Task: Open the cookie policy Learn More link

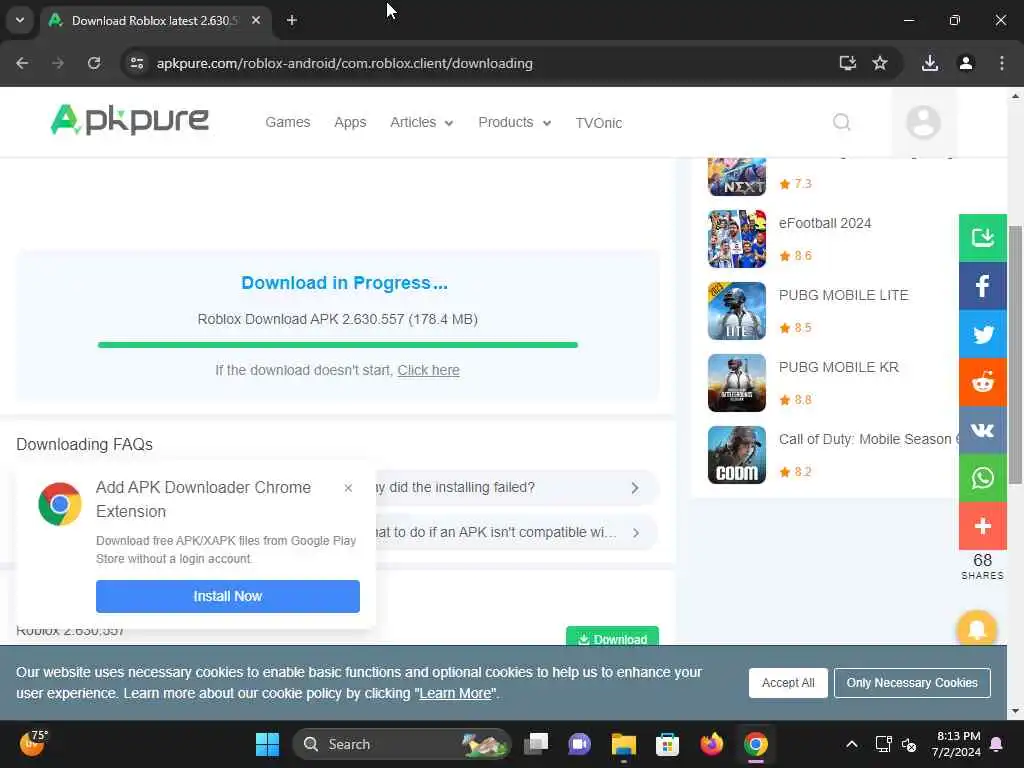Action: (x=455, y=694)
